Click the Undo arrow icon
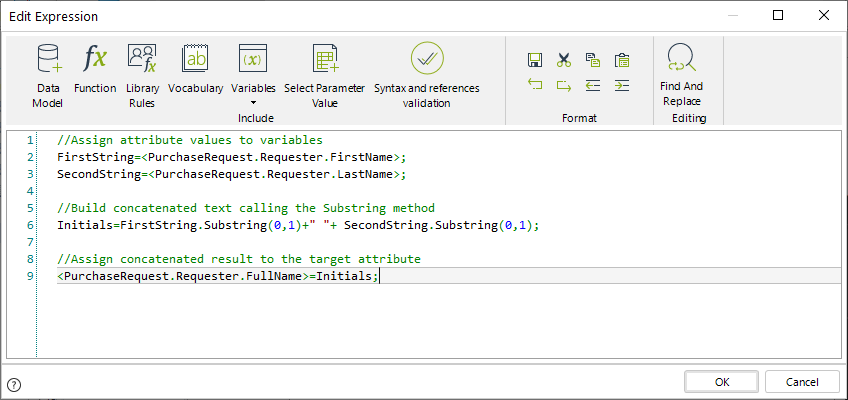 point(535,85)
